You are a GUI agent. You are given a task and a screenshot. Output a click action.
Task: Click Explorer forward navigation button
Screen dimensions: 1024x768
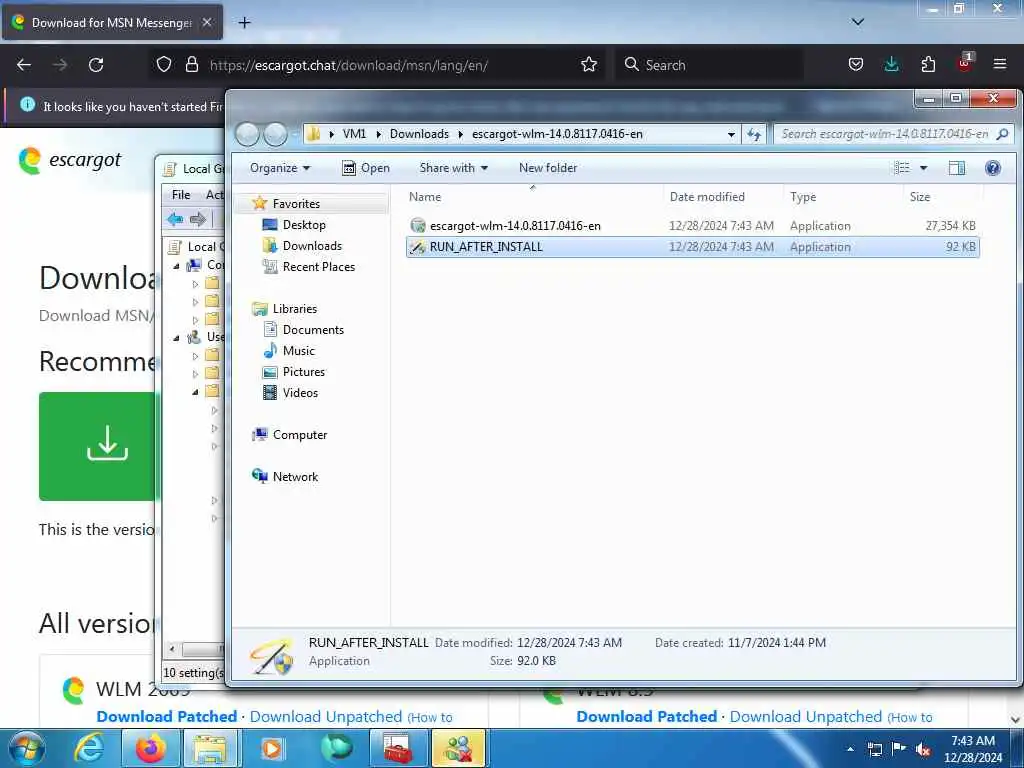coord(275,134)
